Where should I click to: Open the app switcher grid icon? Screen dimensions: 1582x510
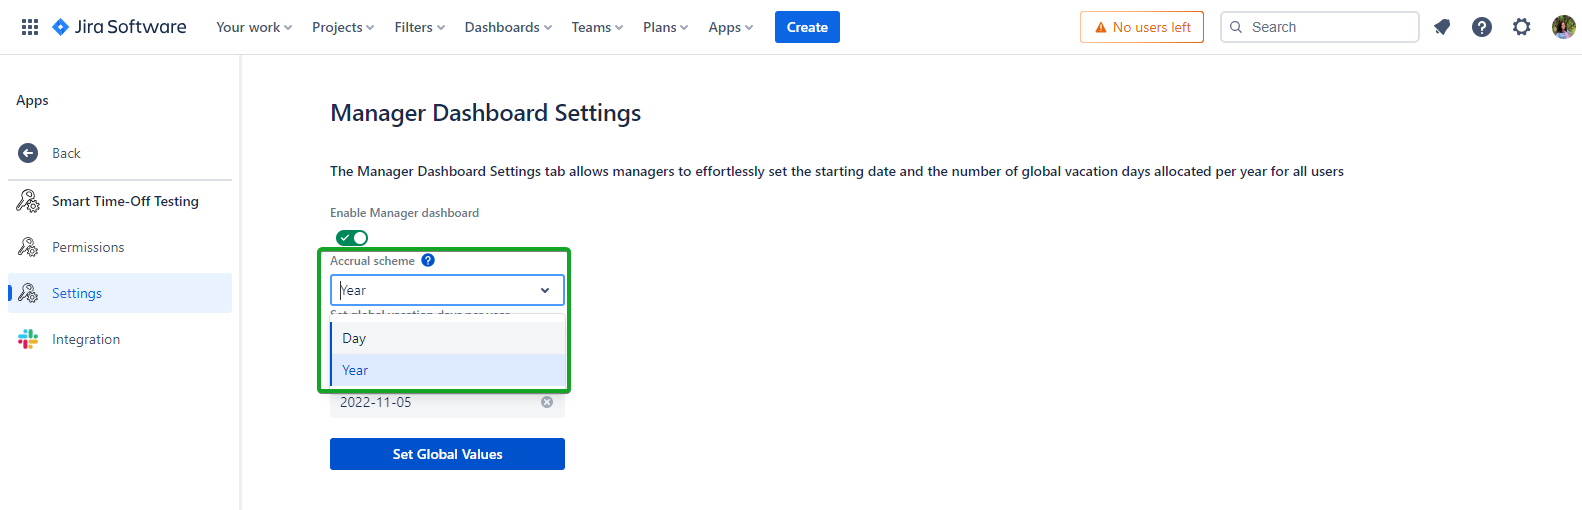click(x=30, y=27)
